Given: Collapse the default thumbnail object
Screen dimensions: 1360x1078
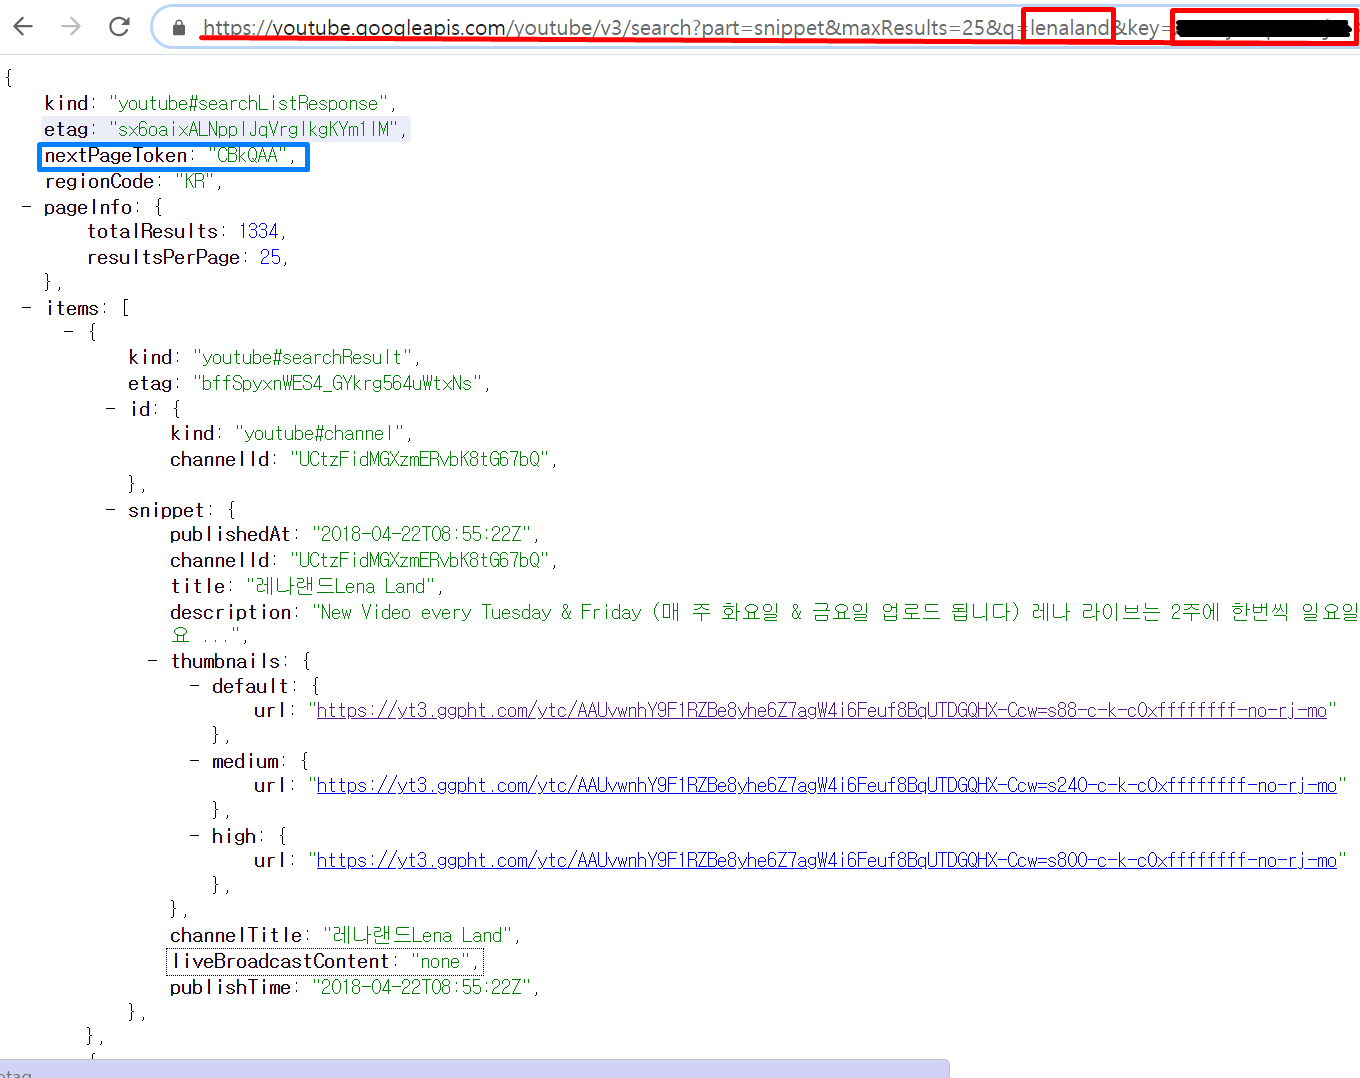Looking at the screenshot, I should tap(195, 686).
